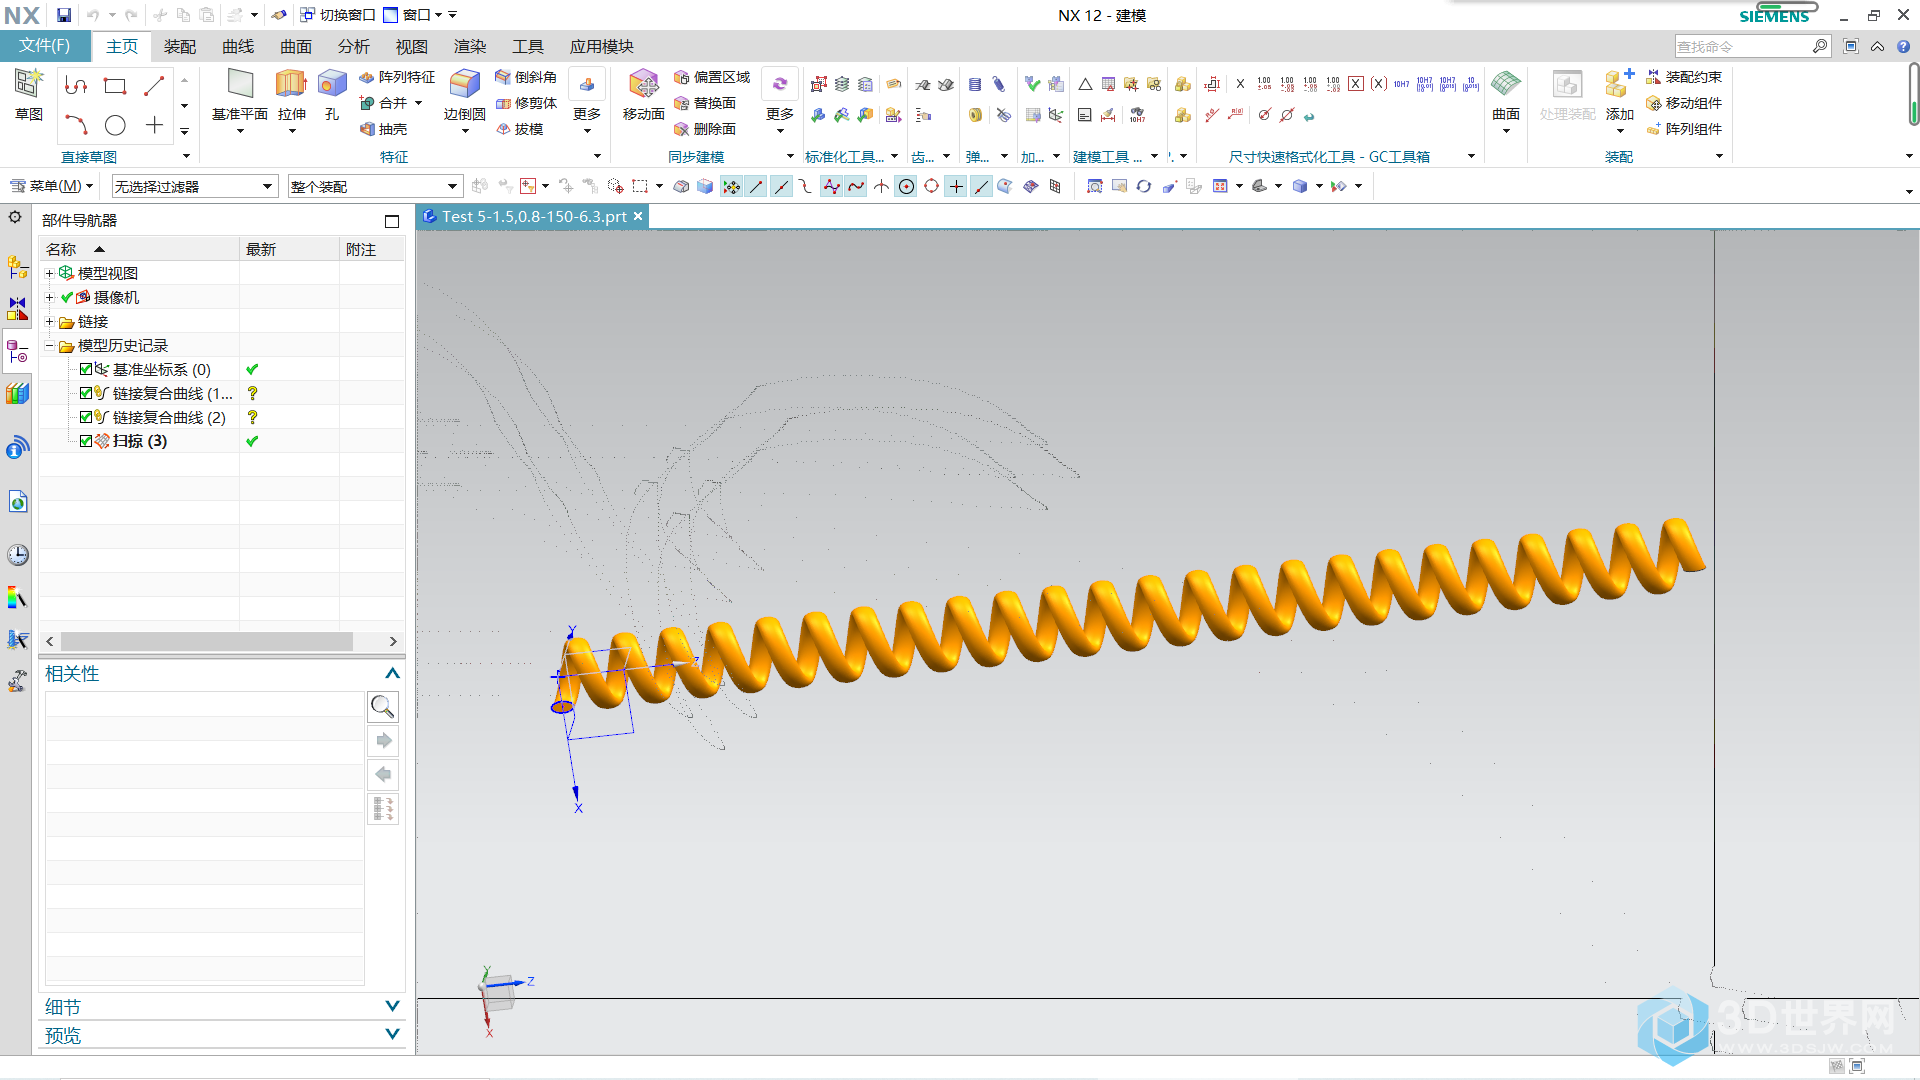This screenshot has height=1080, width=1920.
Task: Open the Assembly Navigator sidebar tab
Action: pyautogui.click(x=17, y=267)
